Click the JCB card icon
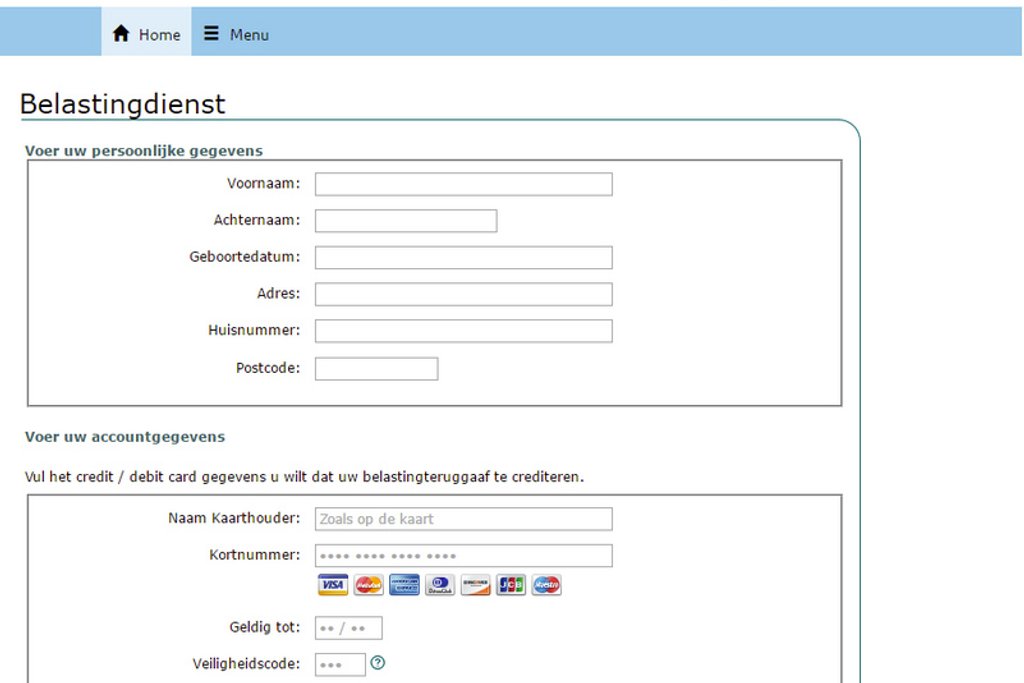The width and height of the screenshot is (1024, 683). click(x=511, y=585)
